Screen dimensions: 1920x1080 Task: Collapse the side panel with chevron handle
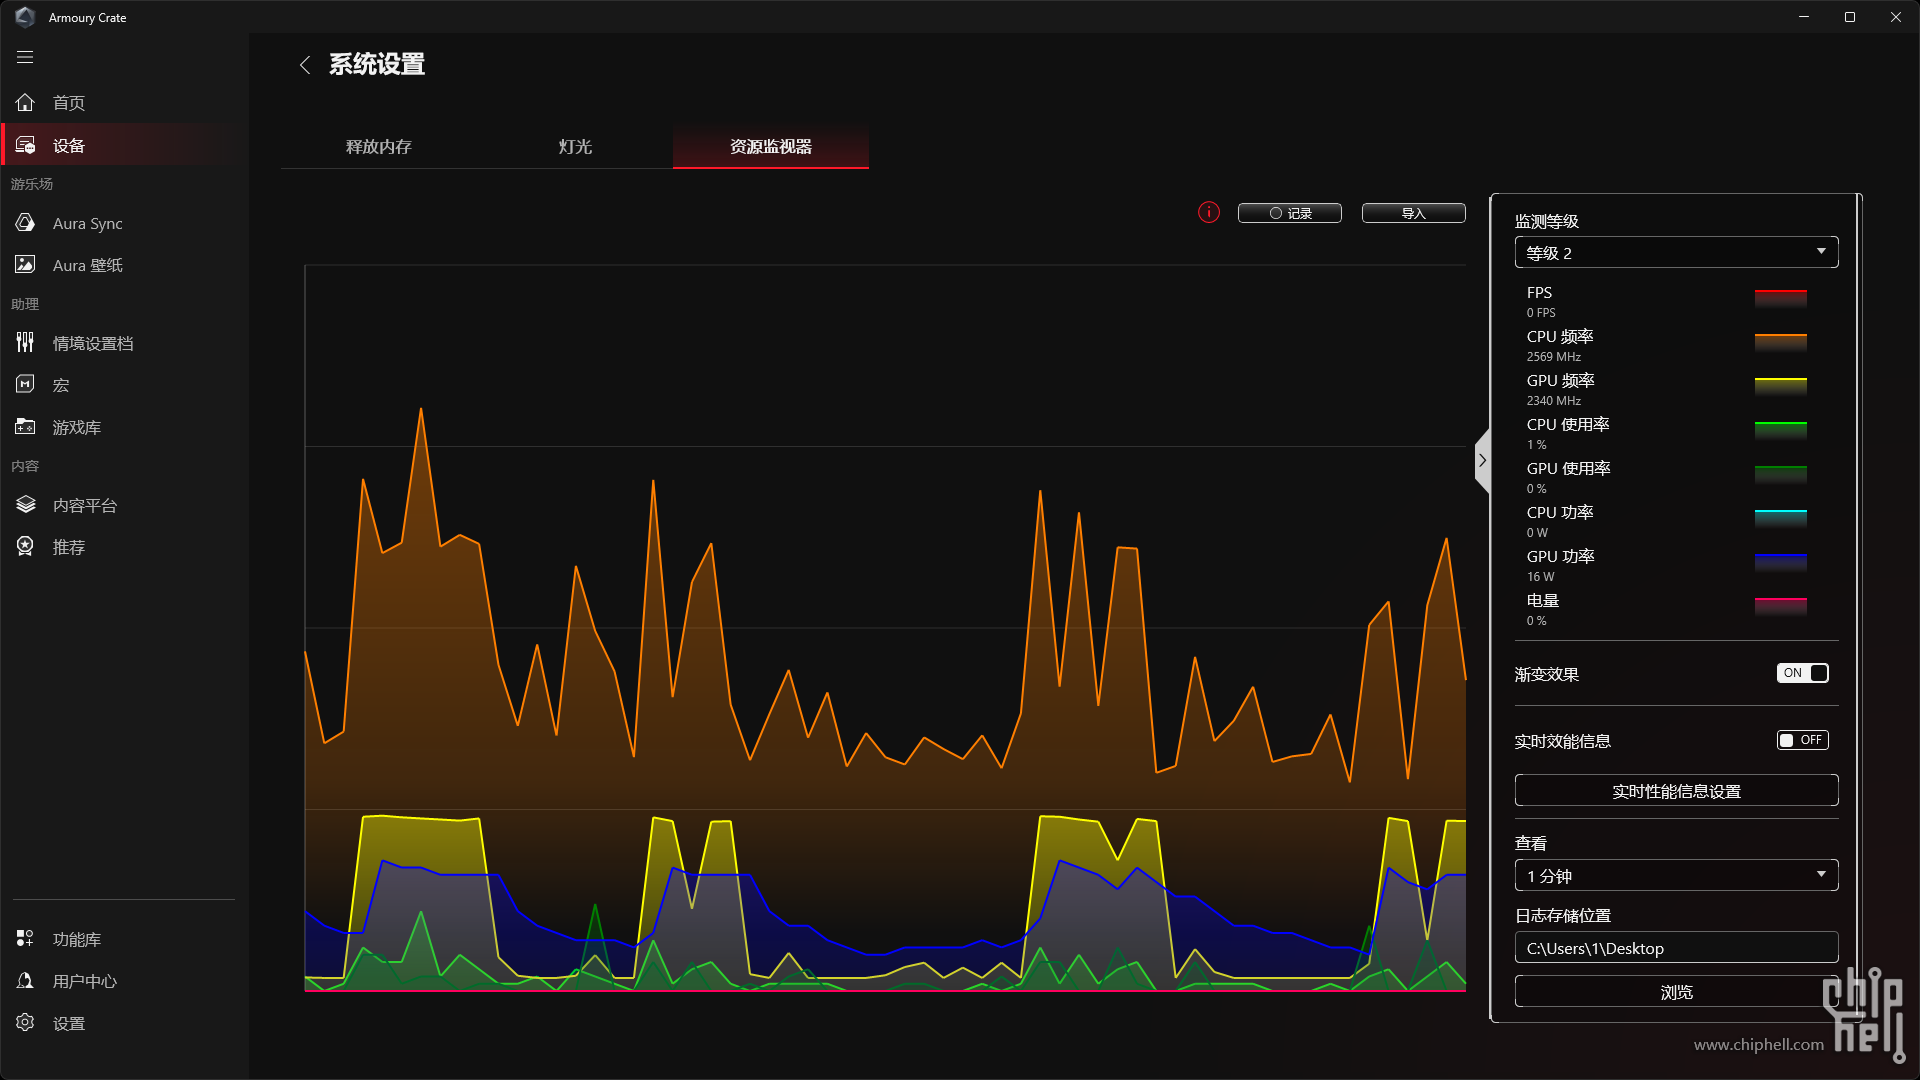pyautogui.click(x=1482, y=461)
